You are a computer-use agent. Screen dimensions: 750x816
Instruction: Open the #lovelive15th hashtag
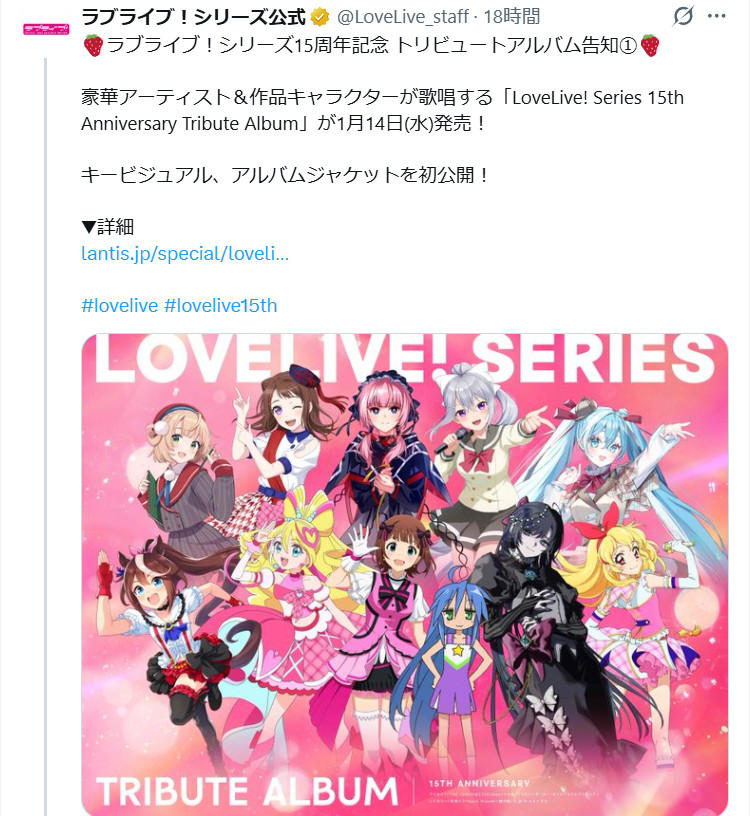221,305
